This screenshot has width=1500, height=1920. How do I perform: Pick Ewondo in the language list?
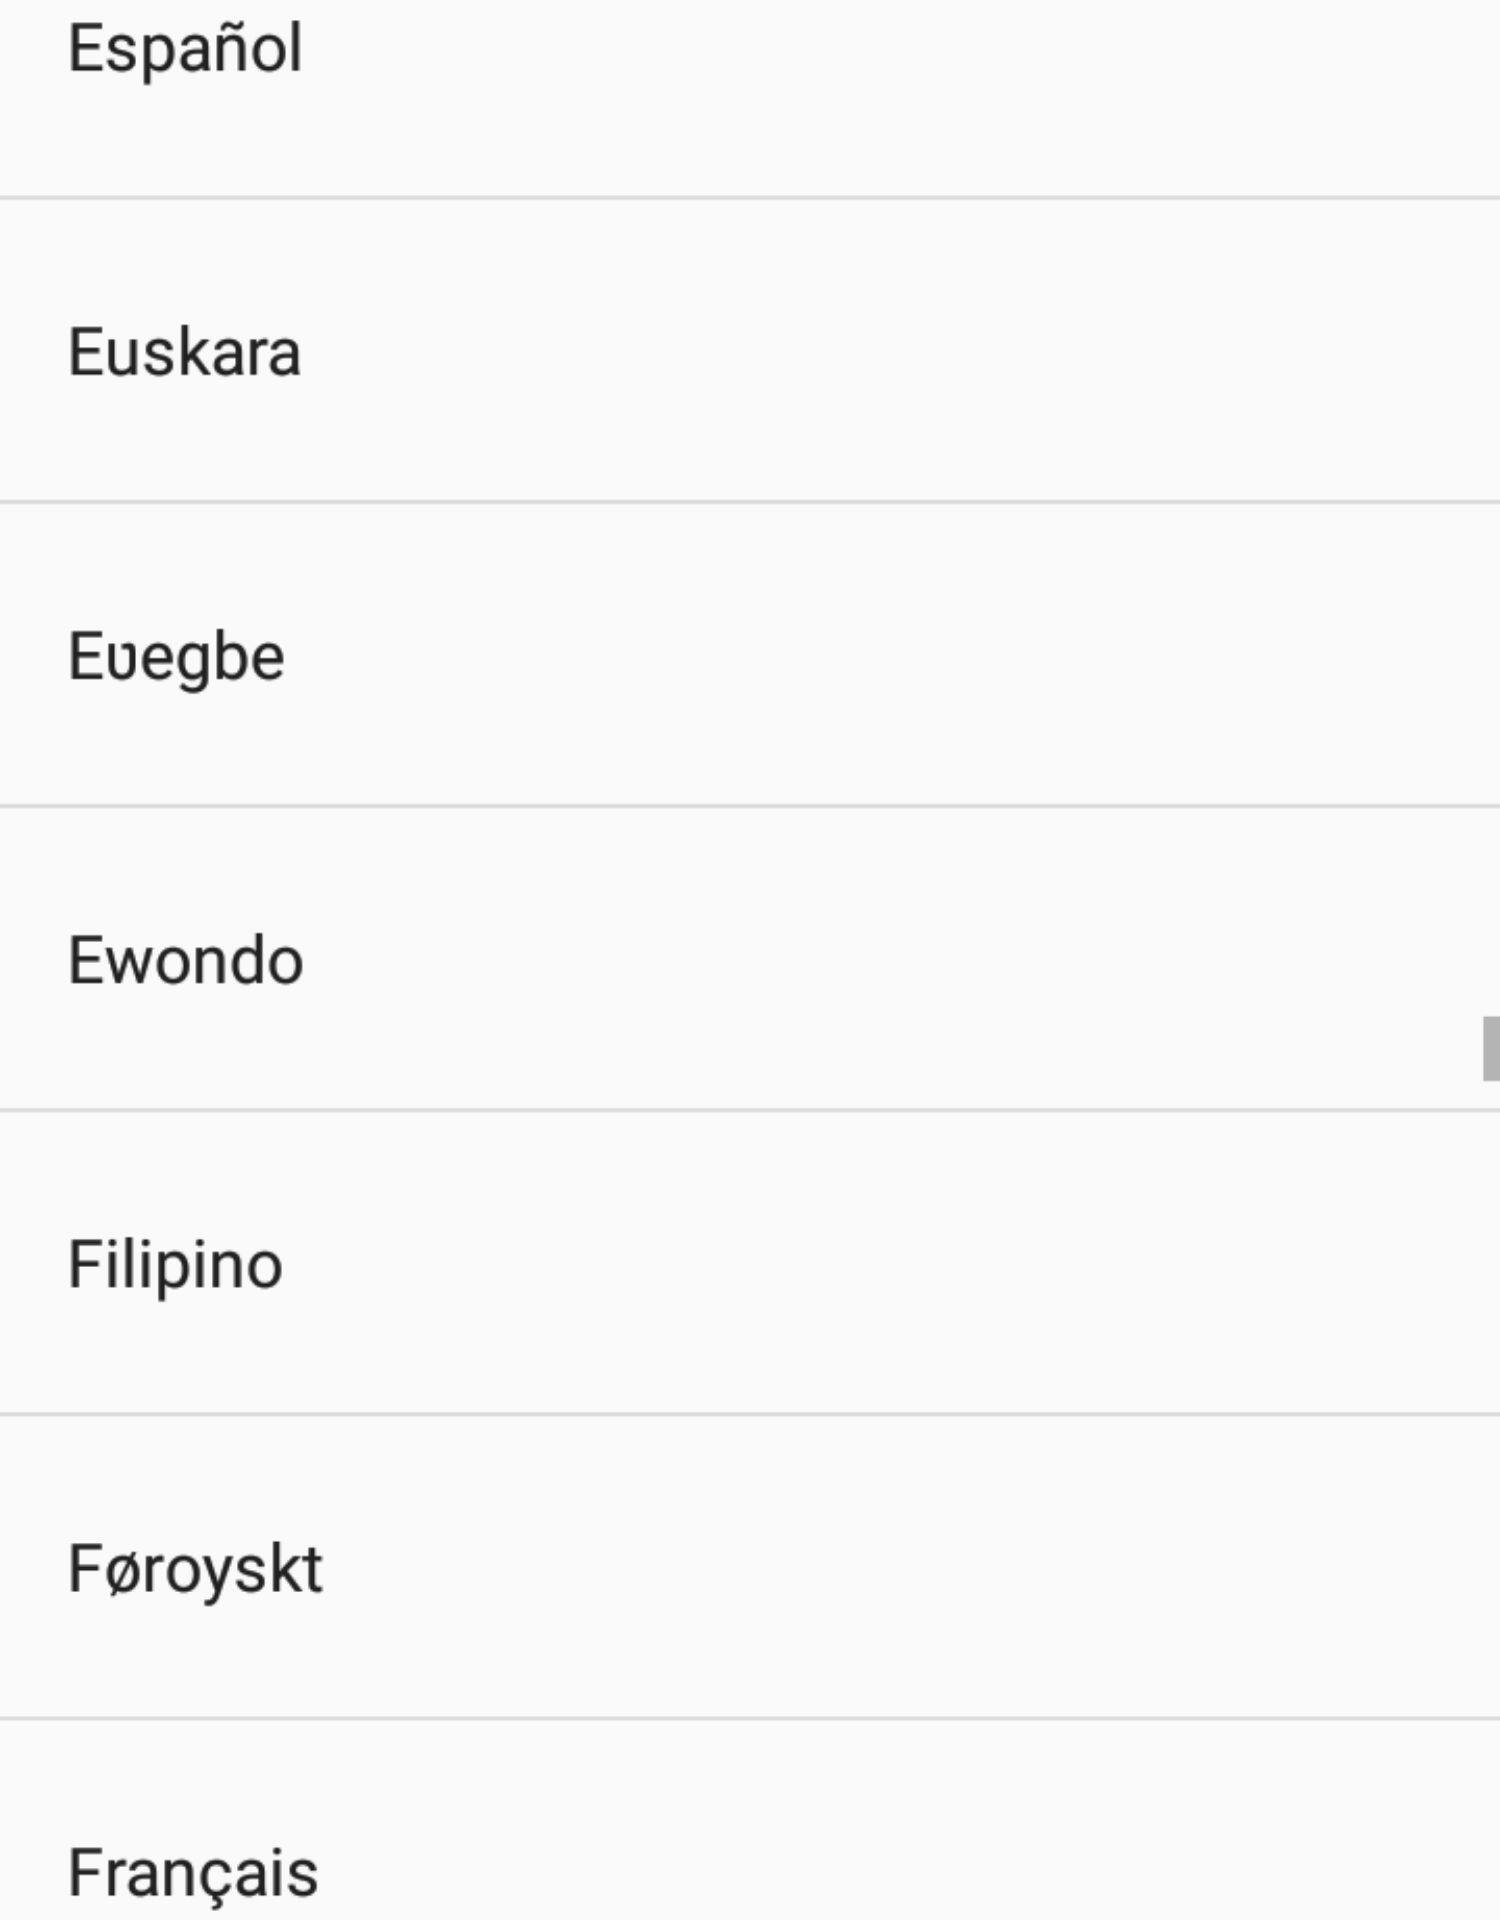point(186,961)
